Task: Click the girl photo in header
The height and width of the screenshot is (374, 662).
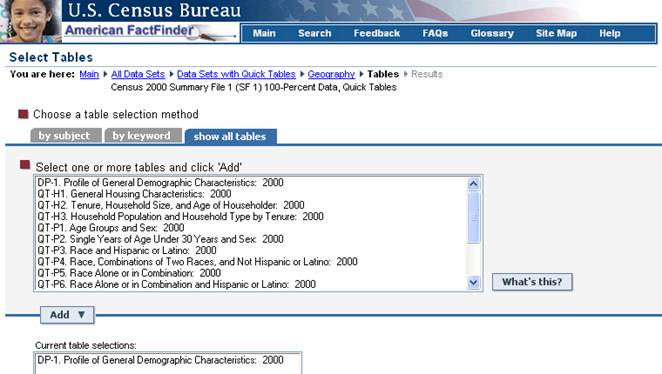Action: (30, 21)
